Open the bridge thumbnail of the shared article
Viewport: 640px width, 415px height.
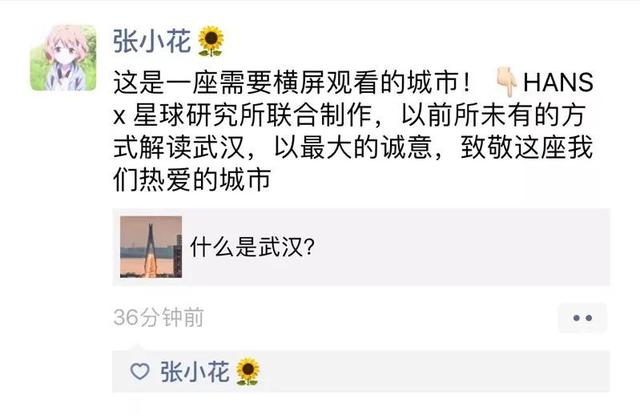(151, 247)
